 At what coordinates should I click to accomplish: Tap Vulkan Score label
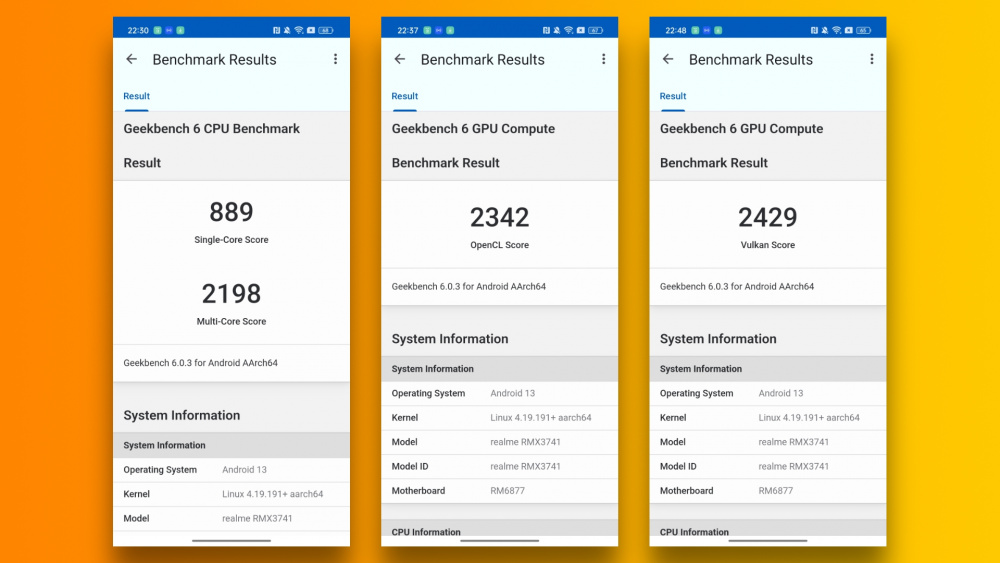click(x=768, y=245)
